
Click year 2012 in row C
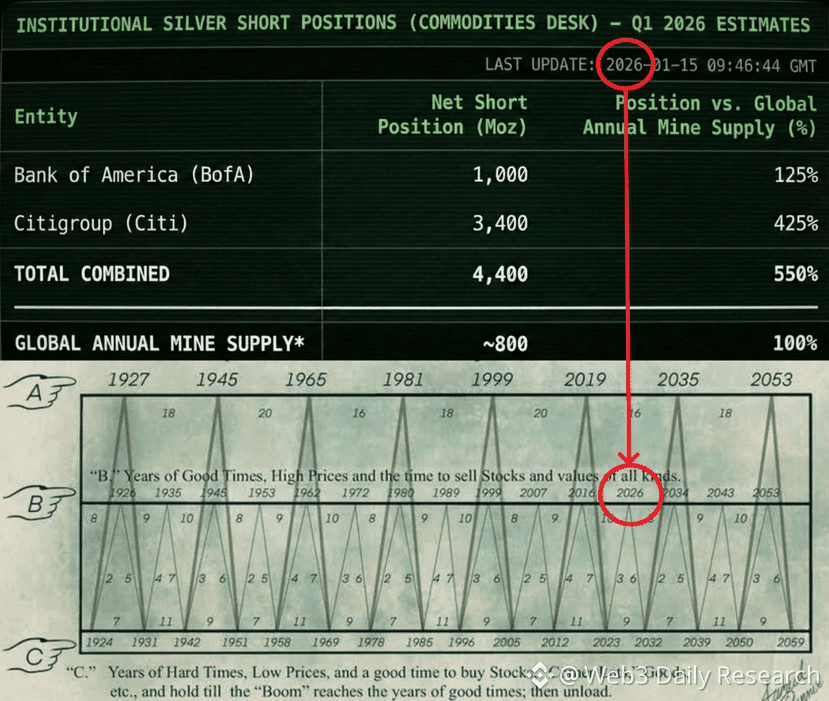[555, 642]
